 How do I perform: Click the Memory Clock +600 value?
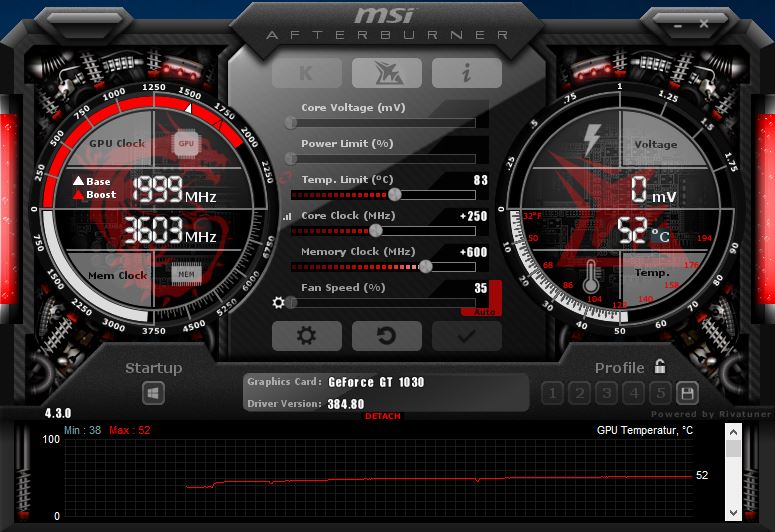[x=474, y=252]
